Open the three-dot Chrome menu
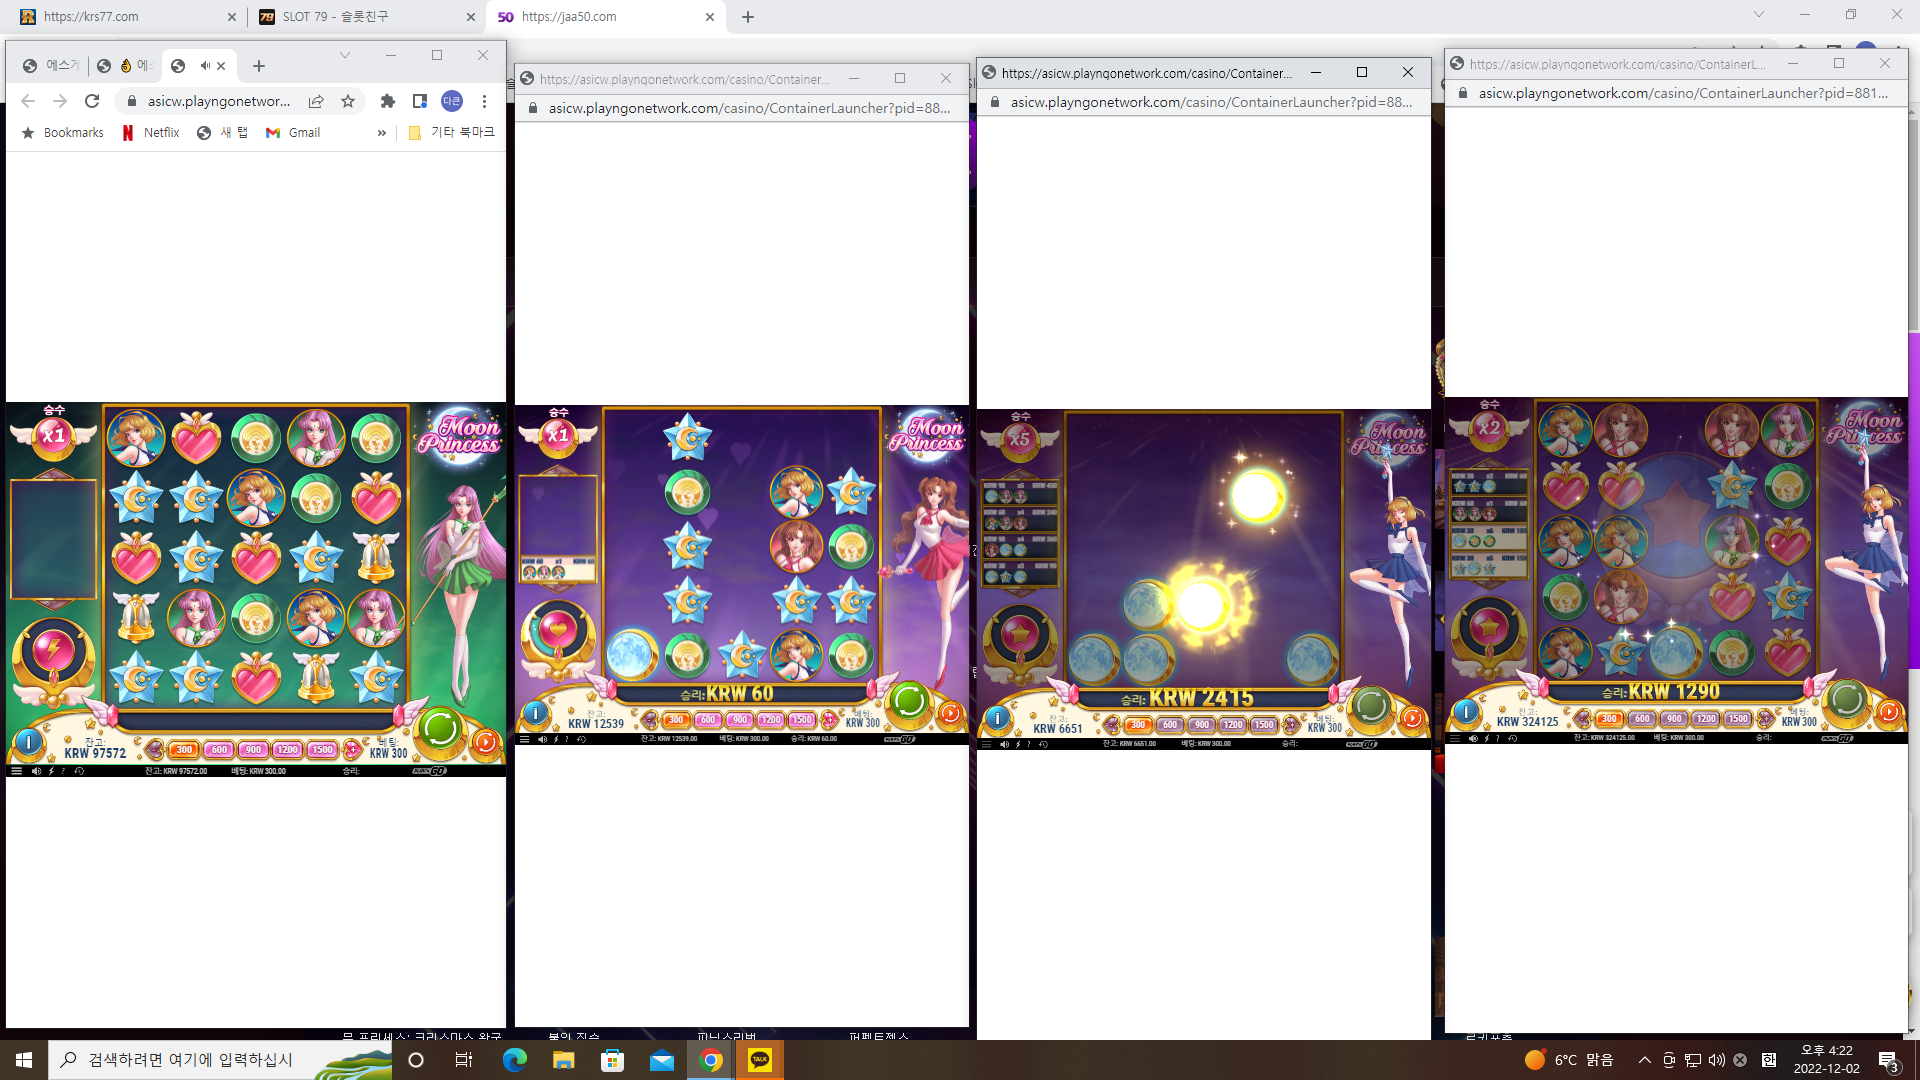 [x=484, y=101]
